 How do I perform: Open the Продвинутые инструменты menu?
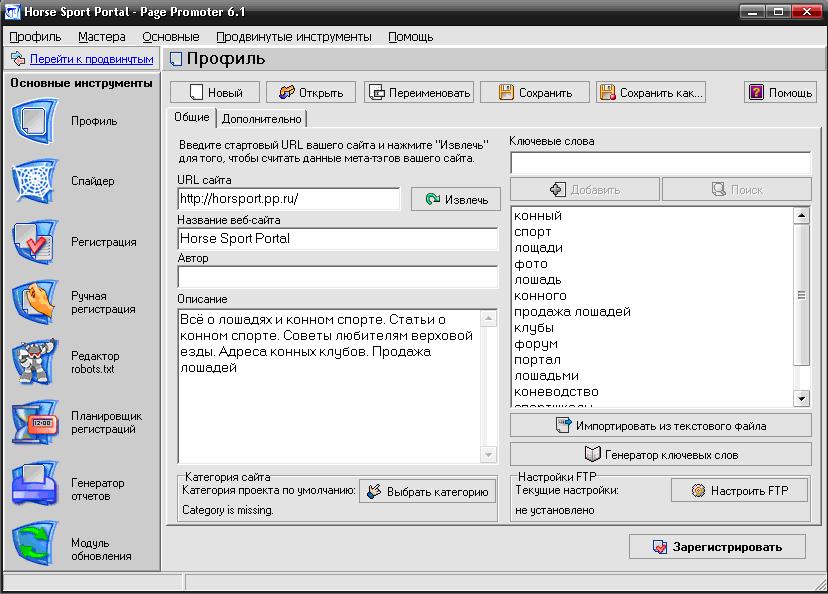pos(293,37)
